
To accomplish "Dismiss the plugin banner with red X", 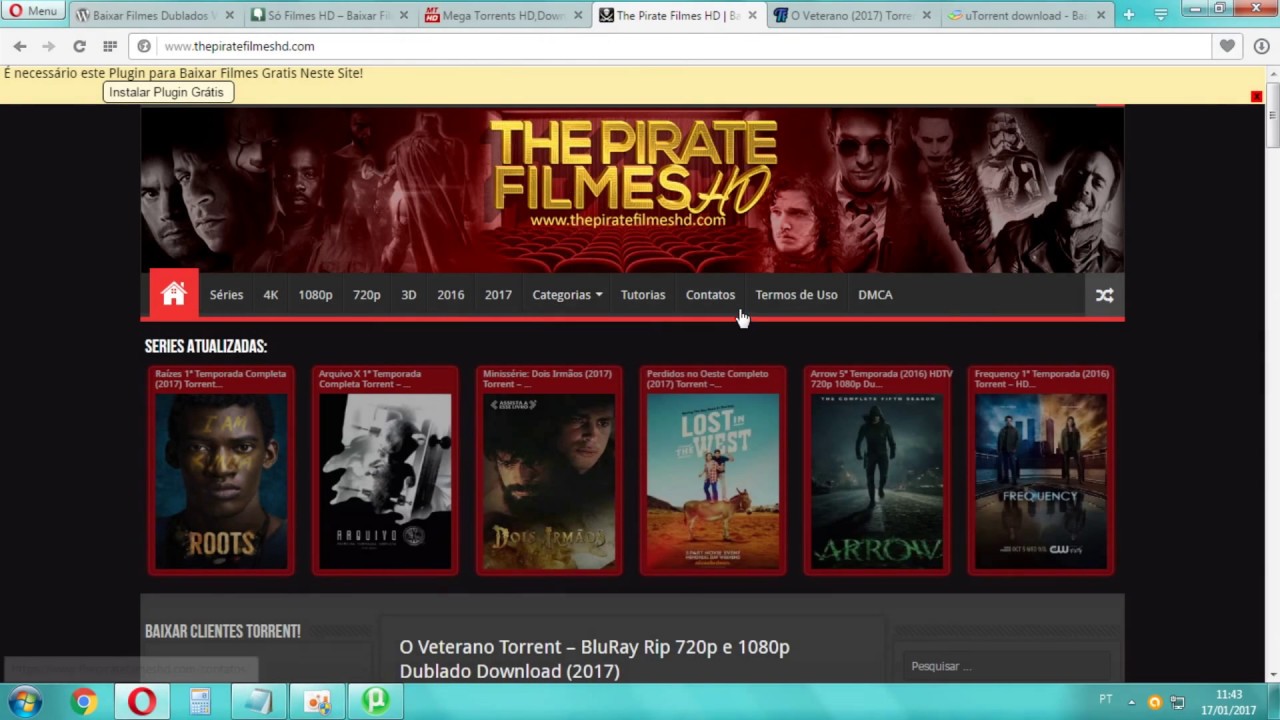I will pyautogui.click(x=1256, y=96).
